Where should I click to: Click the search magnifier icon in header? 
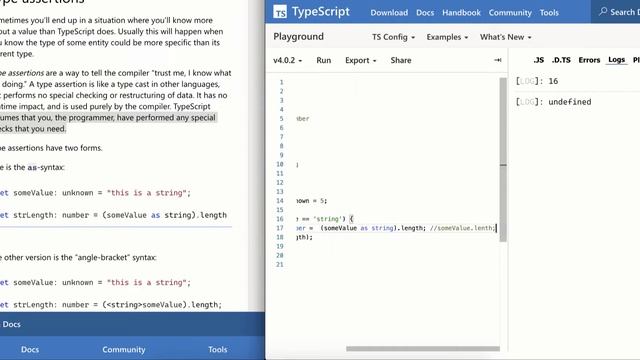click(603, 11)
